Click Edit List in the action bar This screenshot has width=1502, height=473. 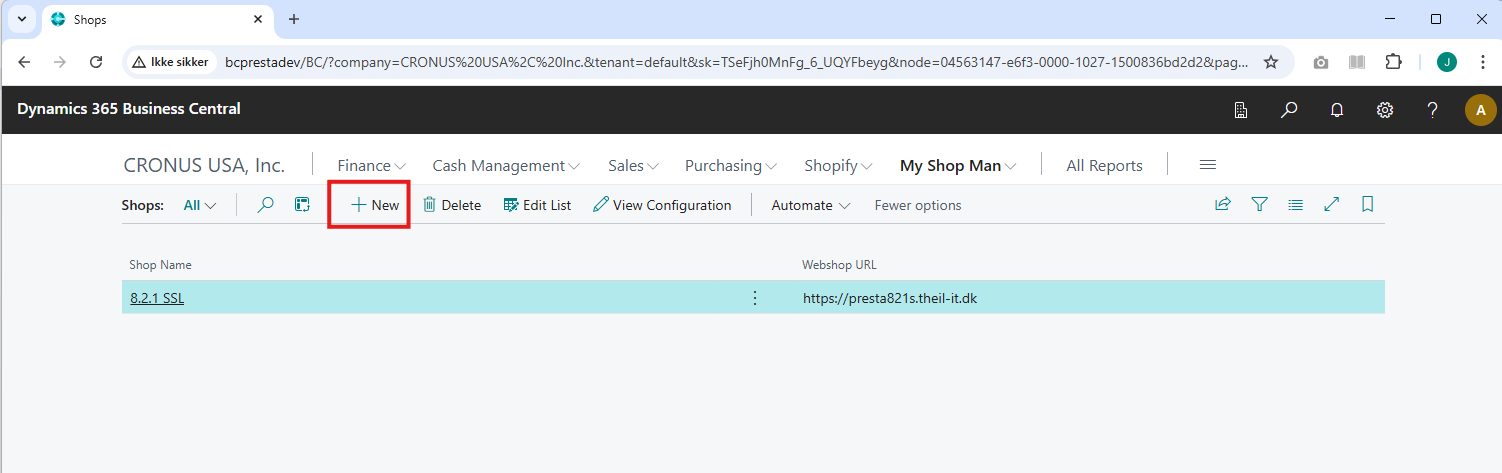point(537,205)
